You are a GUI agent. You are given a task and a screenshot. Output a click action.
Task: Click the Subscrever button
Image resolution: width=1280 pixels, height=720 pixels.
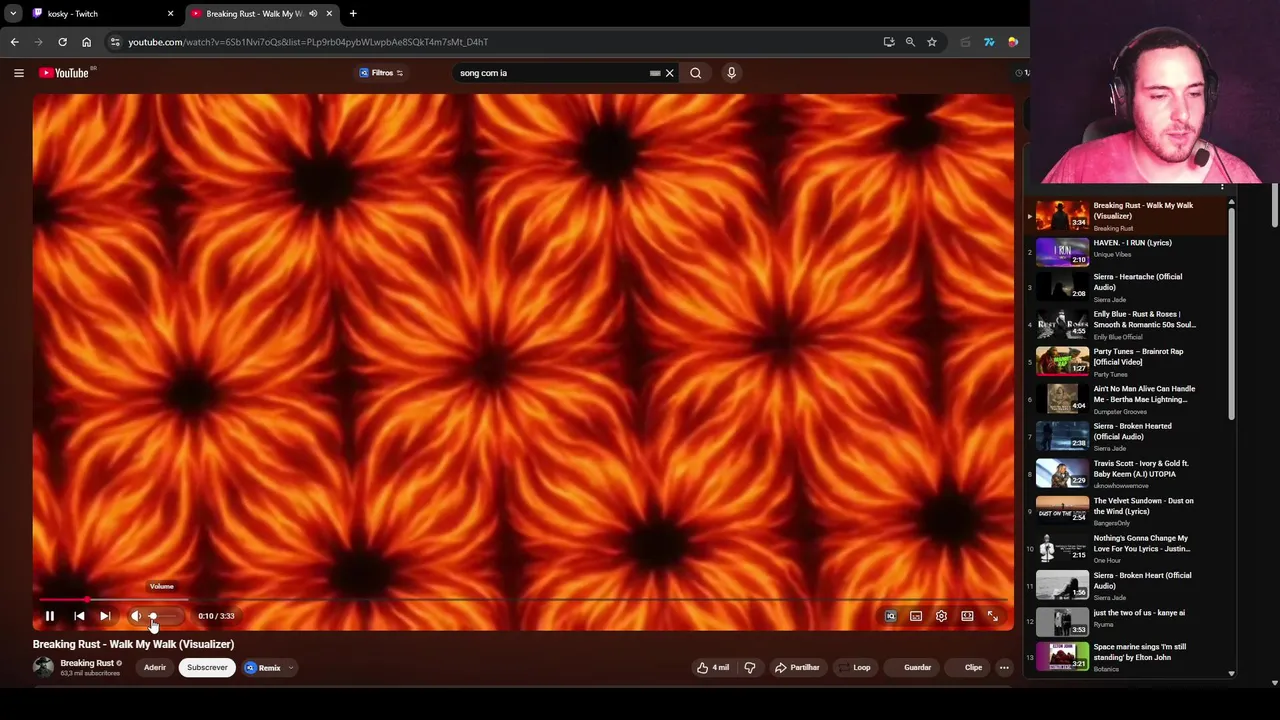(207, 667)
